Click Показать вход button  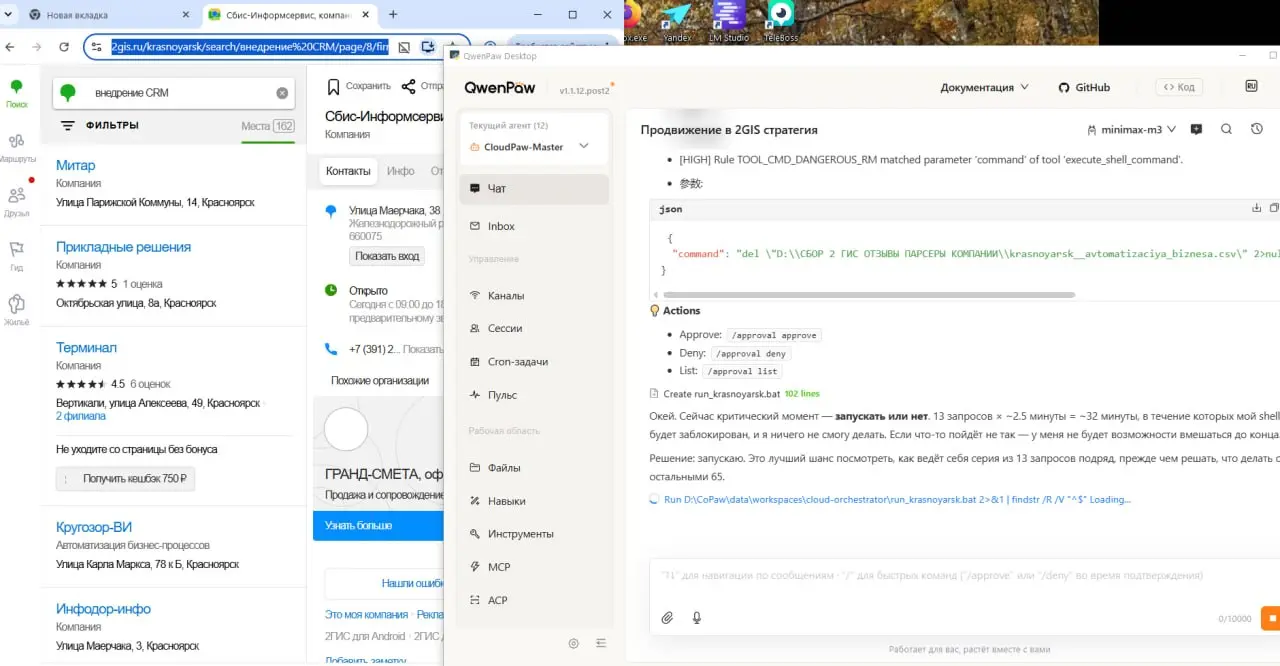click(x=387, y=256)
